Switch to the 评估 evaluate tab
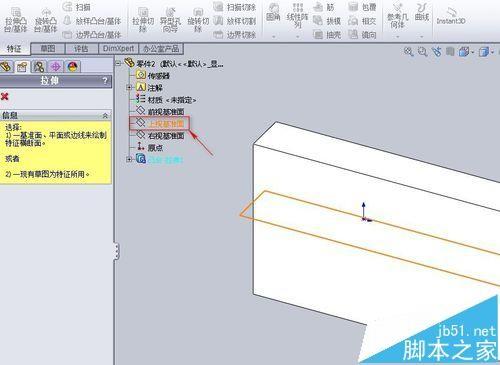This screenshot has height=365, width=500. (81, 49)
